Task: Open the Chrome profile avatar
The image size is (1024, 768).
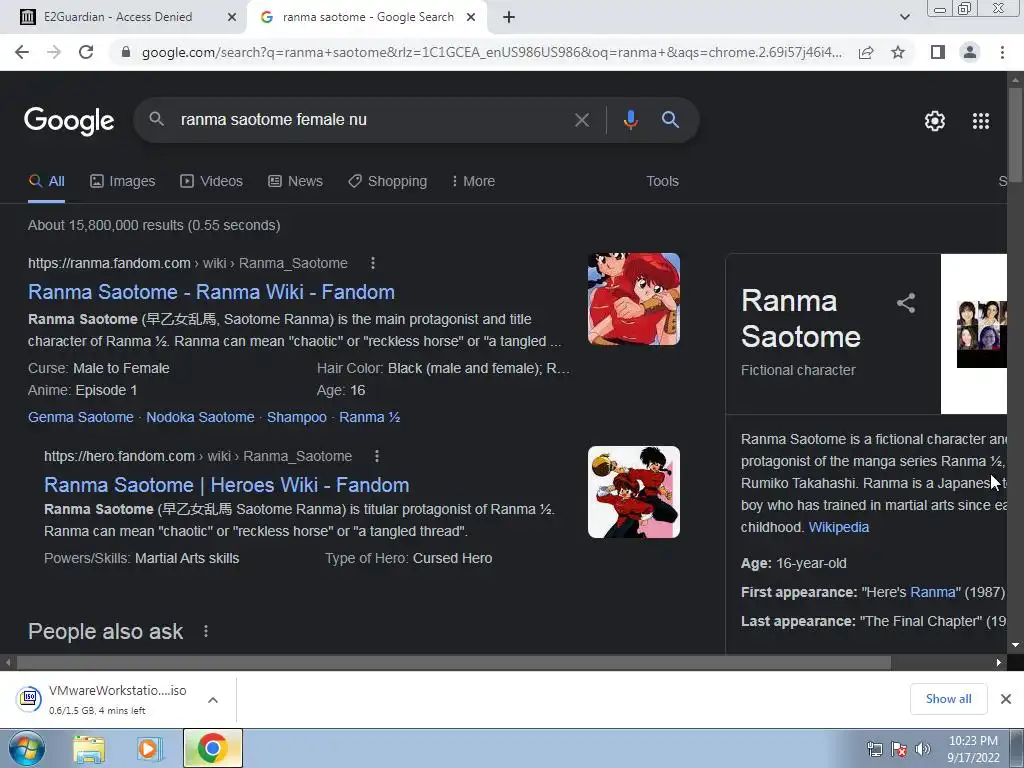Action: (x=970, y=52)
